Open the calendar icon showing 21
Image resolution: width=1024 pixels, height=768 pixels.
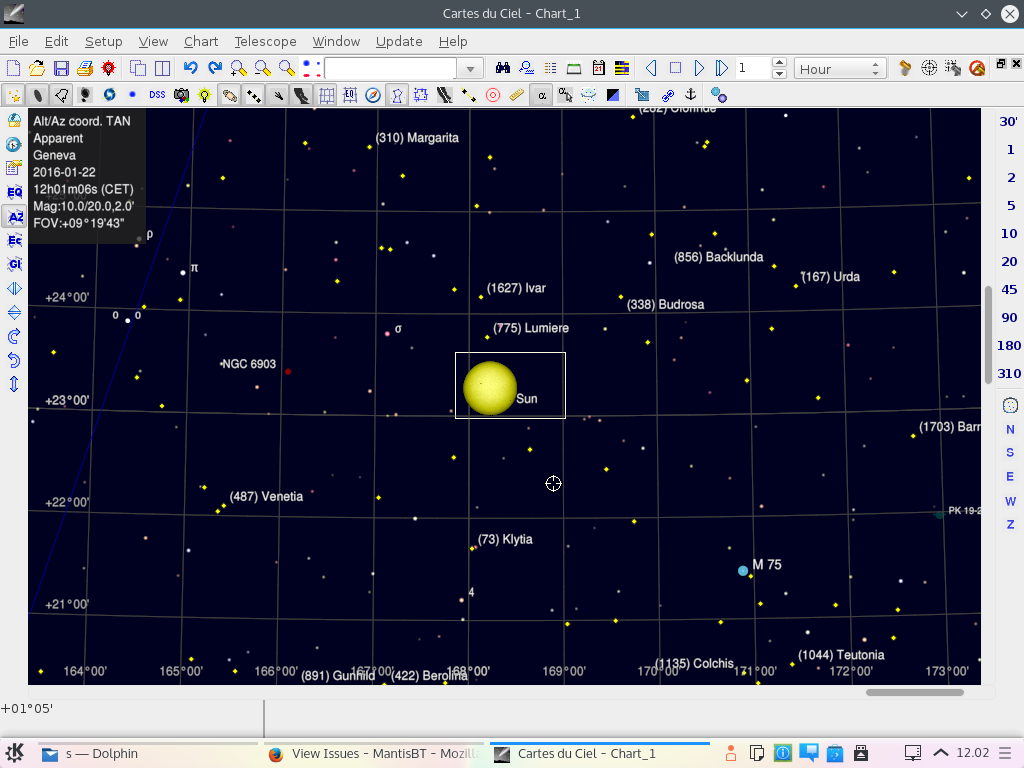598,69
